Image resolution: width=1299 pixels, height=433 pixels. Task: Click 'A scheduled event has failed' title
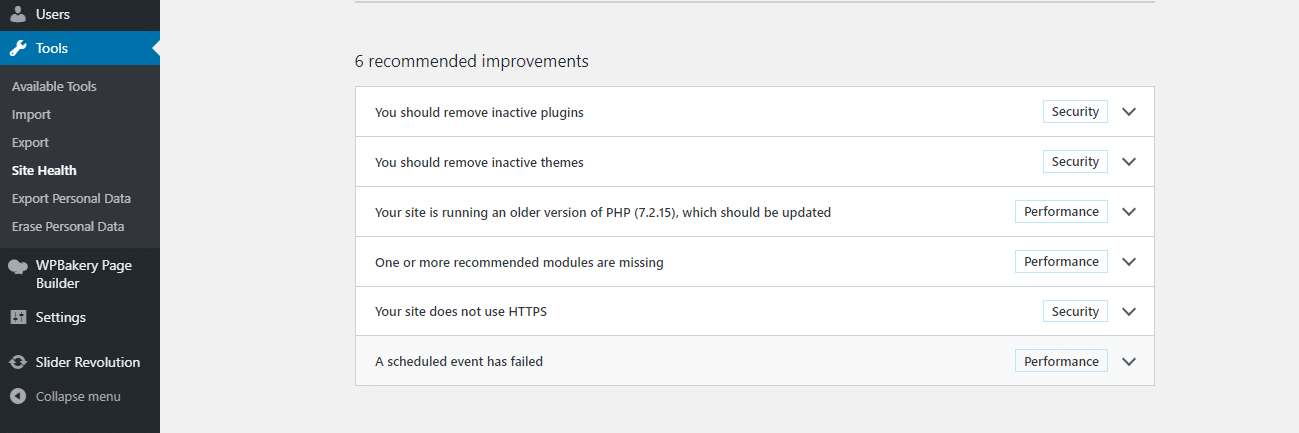click(459, 362)
